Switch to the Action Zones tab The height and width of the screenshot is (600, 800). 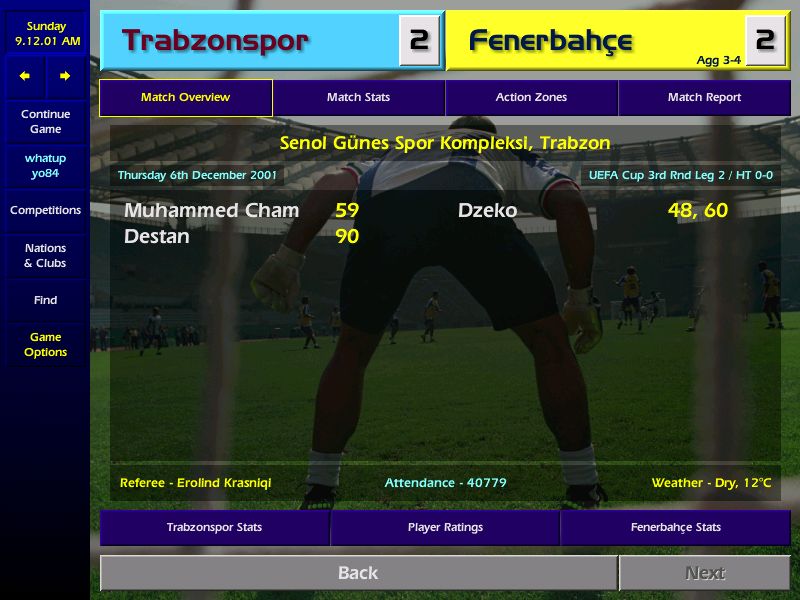531,97
